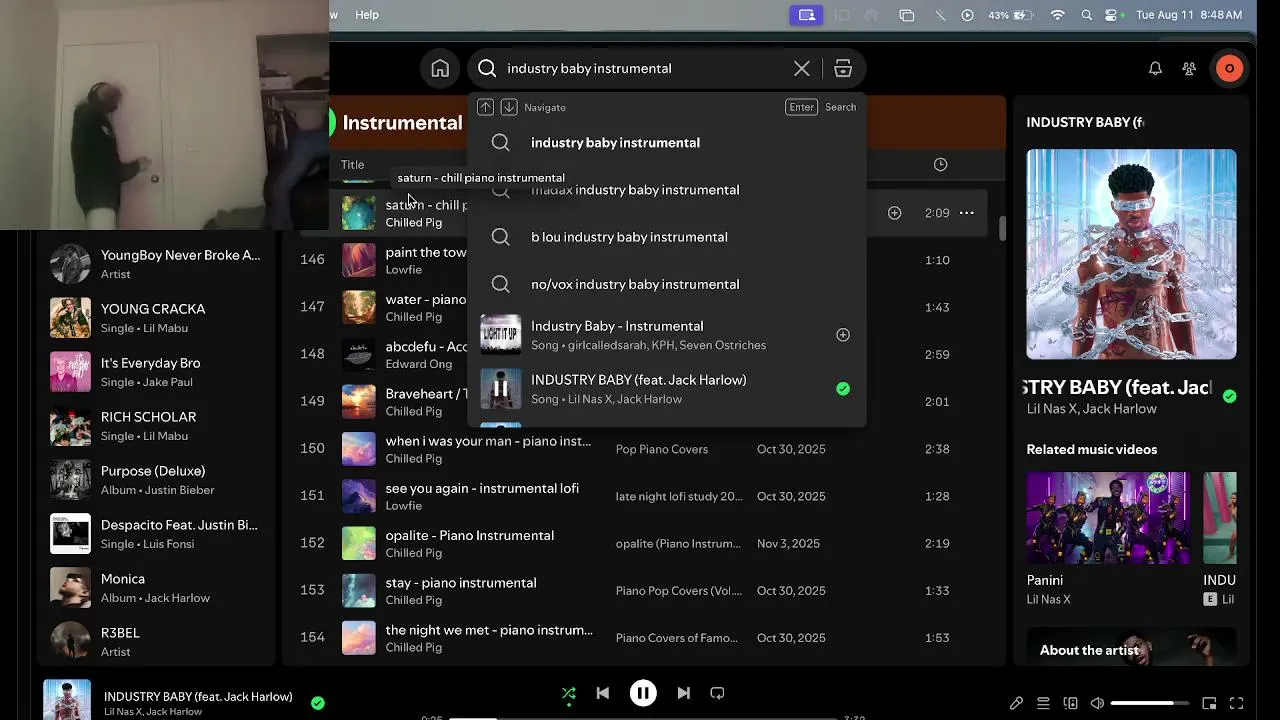Add 'saturn - chill piano' track to Liked Songs
The image size is (1280, 720).
tap(895, 213)
